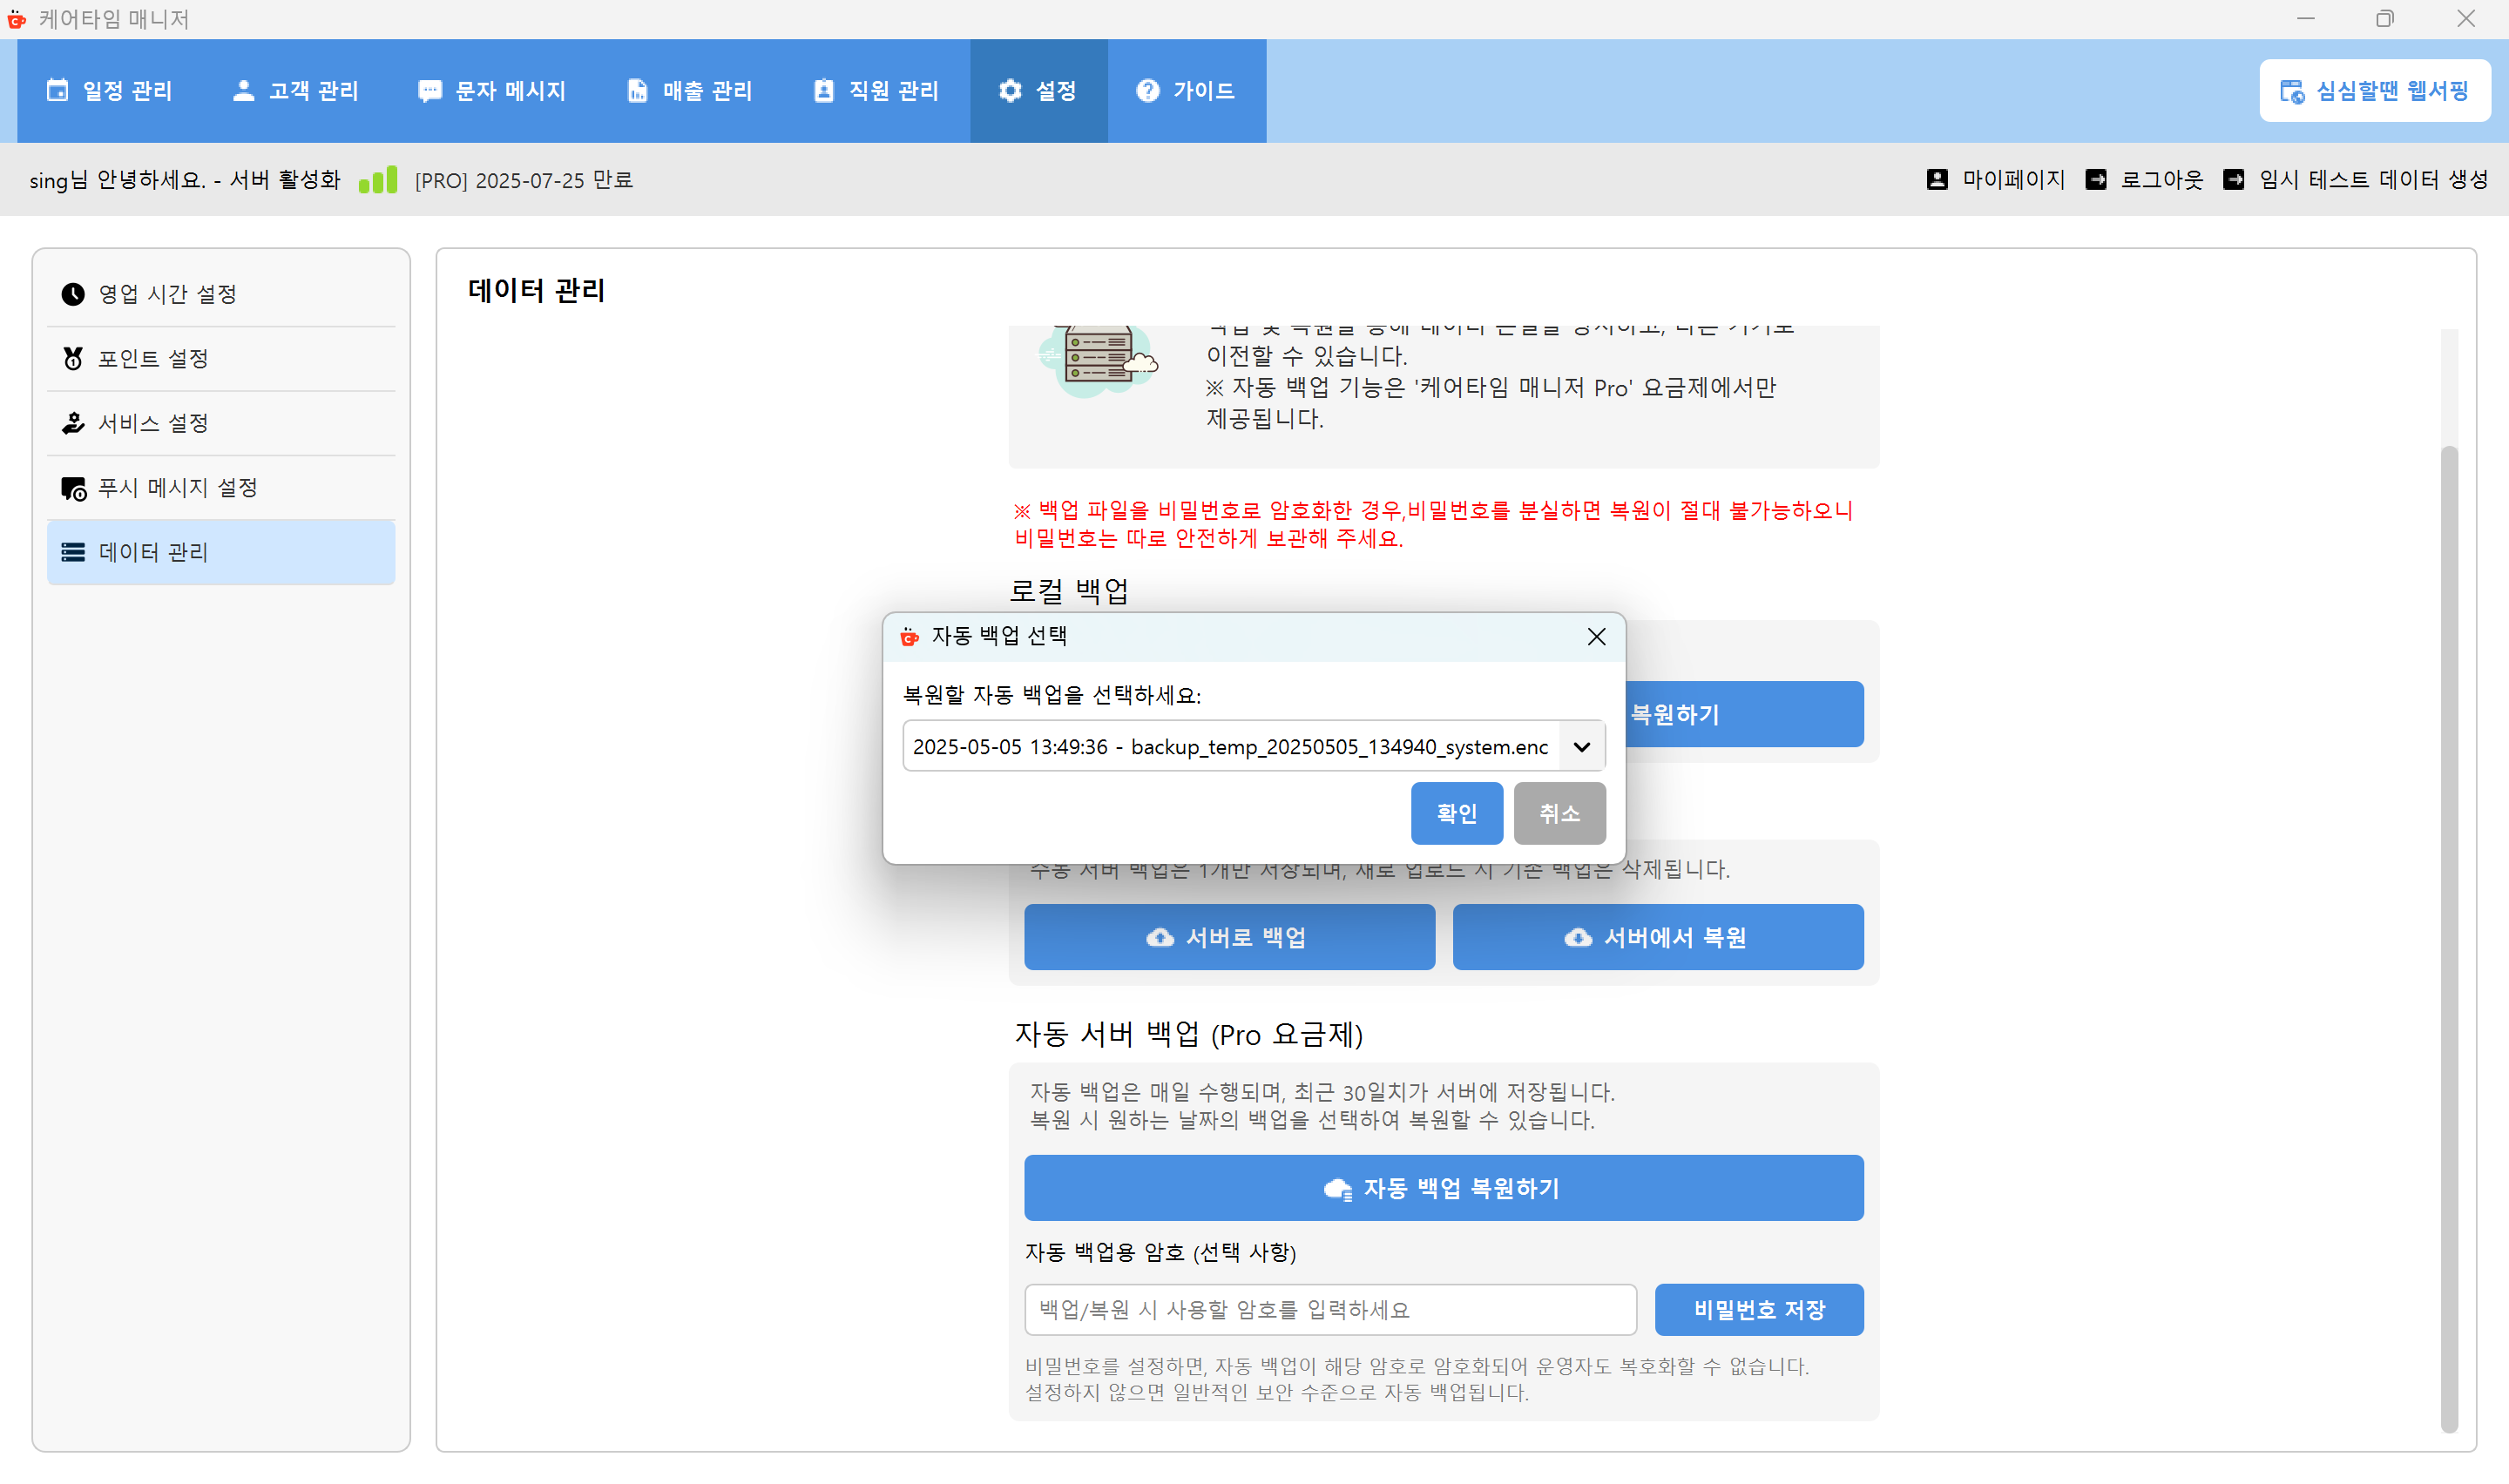Click 비밀번호 저장 button
Viewport: 2509px width, 1484px height.
click(x=1759, y=1310)
